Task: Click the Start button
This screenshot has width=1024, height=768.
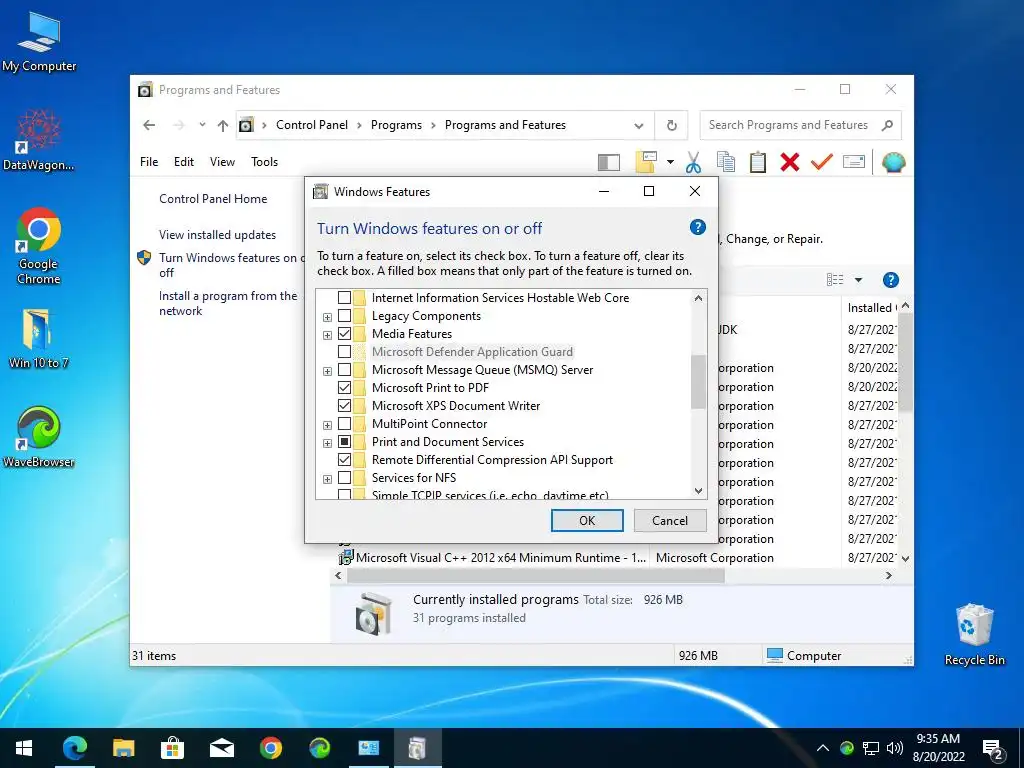Action: pos(24,748)
